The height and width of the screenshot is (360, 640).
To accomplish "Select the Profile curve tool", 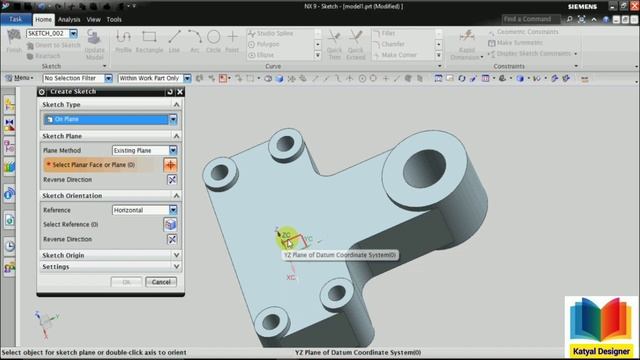I will pyautogui.click(x=123, y=41).
